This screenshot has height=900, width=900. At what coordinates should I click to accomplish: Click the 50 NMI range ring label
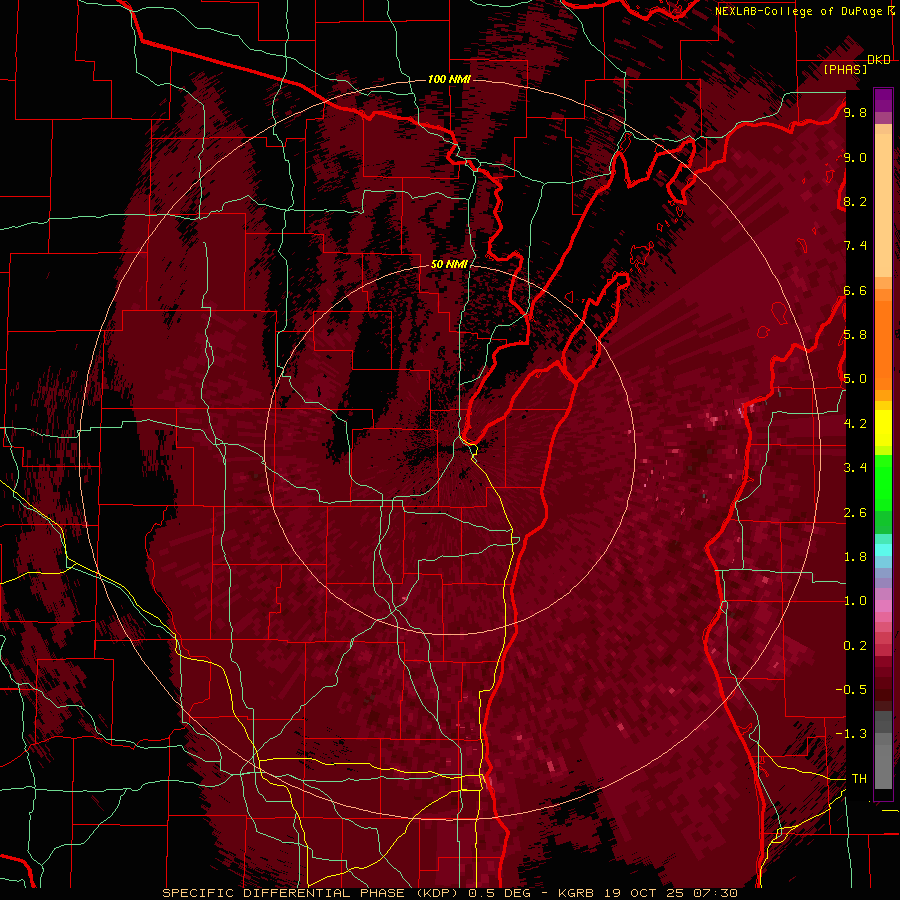click(x=449, y=265)
